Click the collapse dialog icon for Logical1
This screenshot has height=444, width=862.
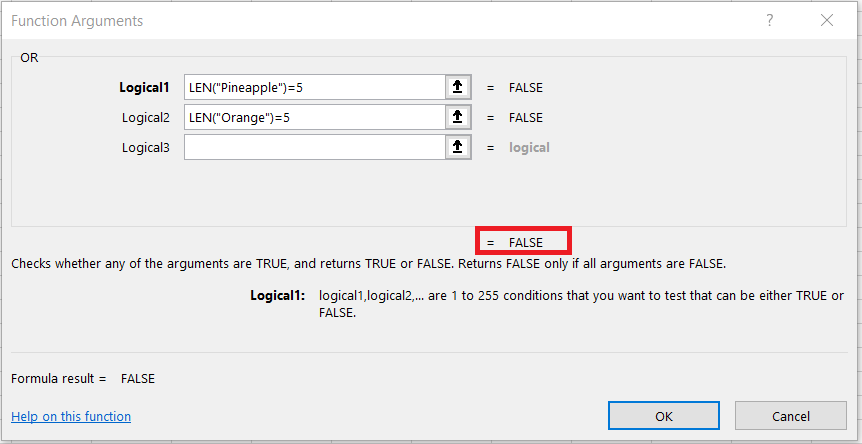pyautogui.click(x=457, y=88)
